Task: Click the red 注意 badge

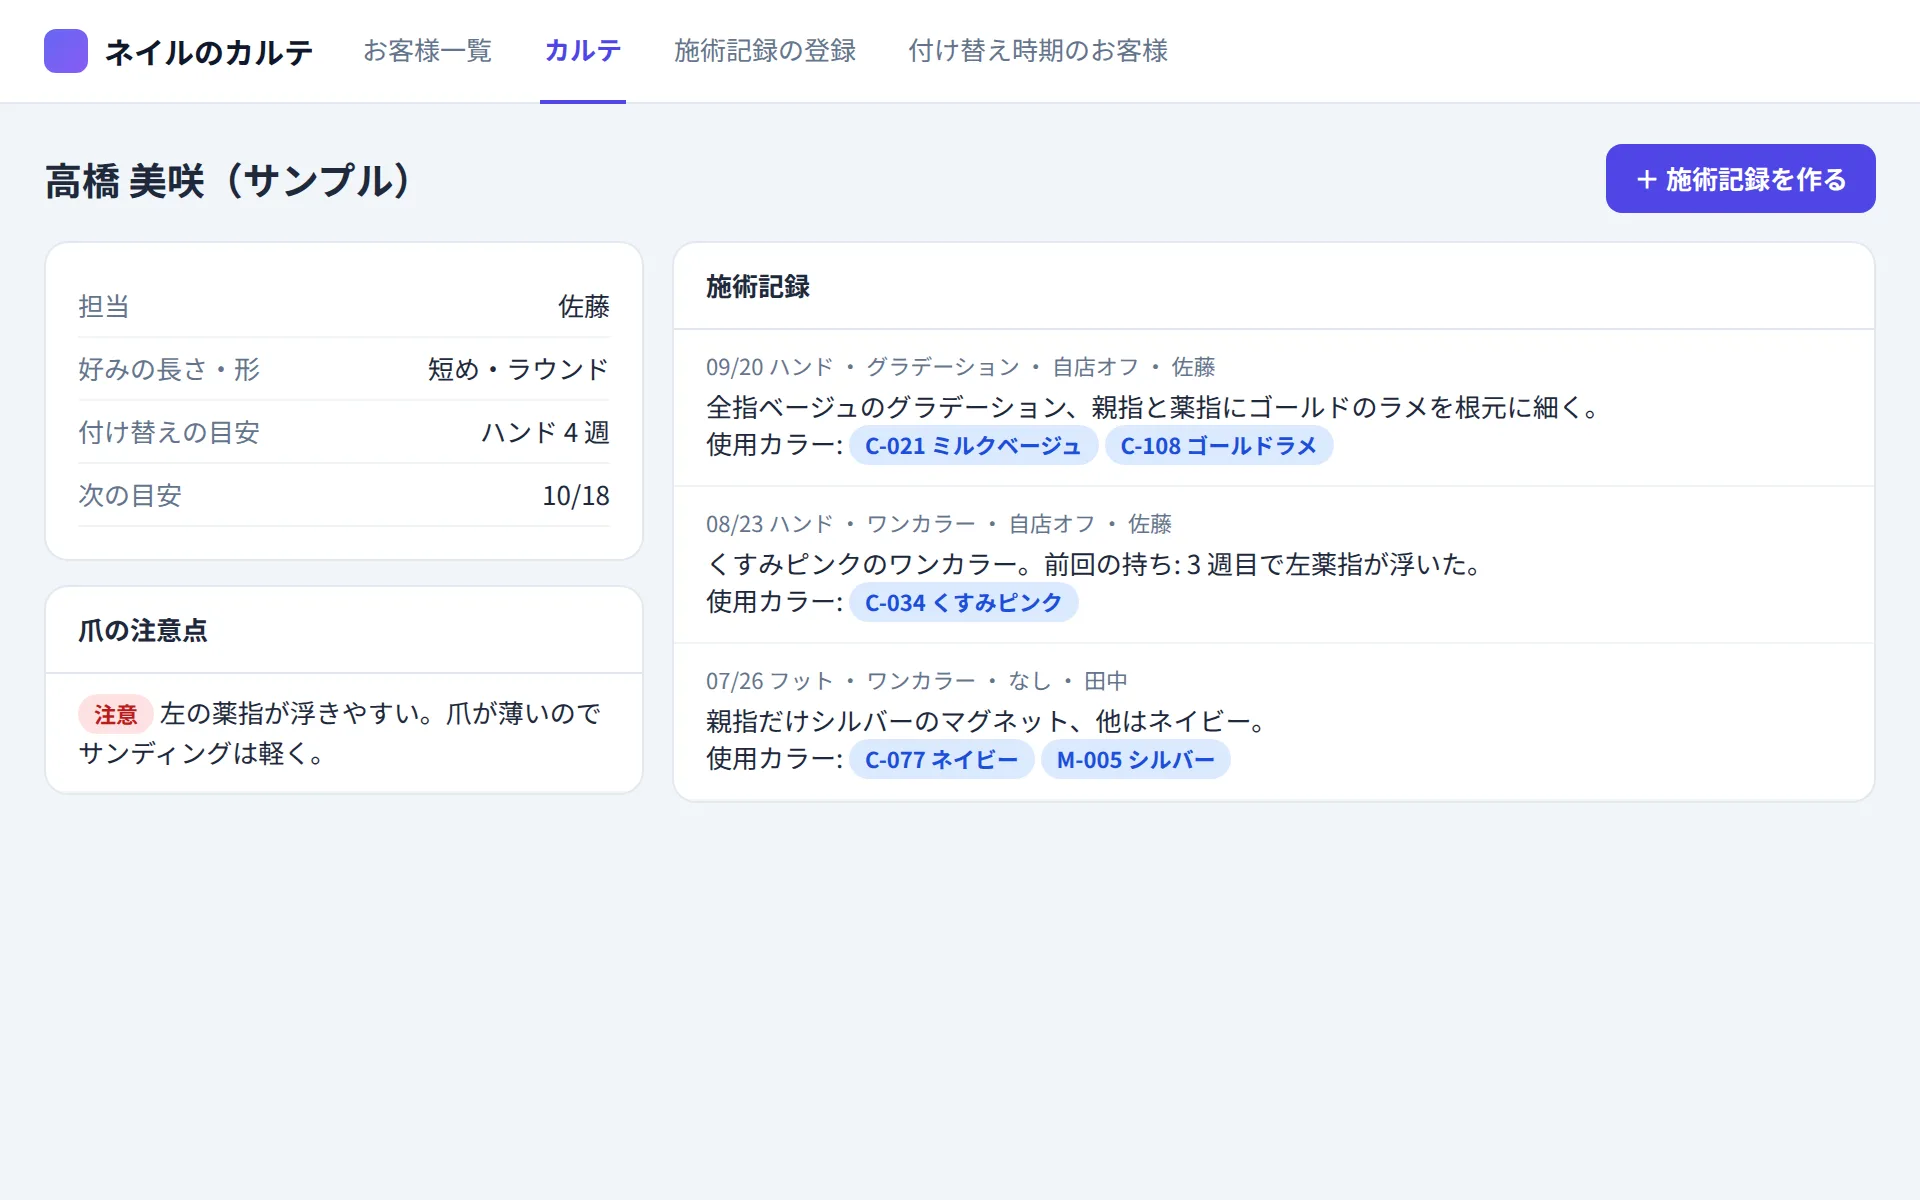Action: [x=116, y=714]
